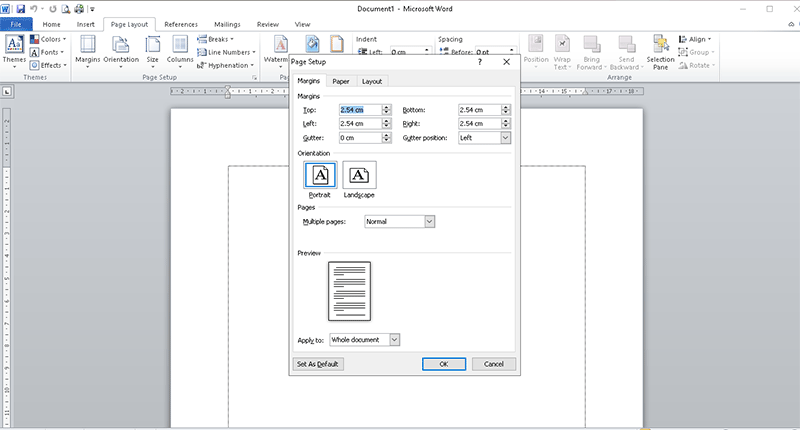Viewport: 800px width, 430px height.
Task: Click the Quick Print printer icon
Action: 79,9
